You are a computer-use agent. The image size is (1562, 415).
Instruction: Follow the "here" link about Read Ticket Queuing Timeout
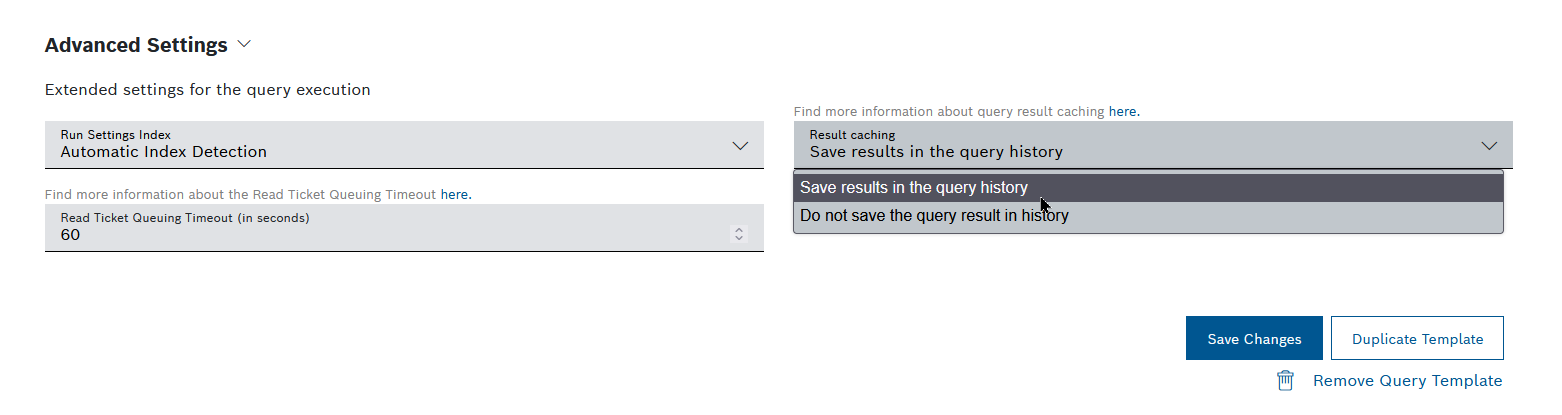tap(455, 194)
